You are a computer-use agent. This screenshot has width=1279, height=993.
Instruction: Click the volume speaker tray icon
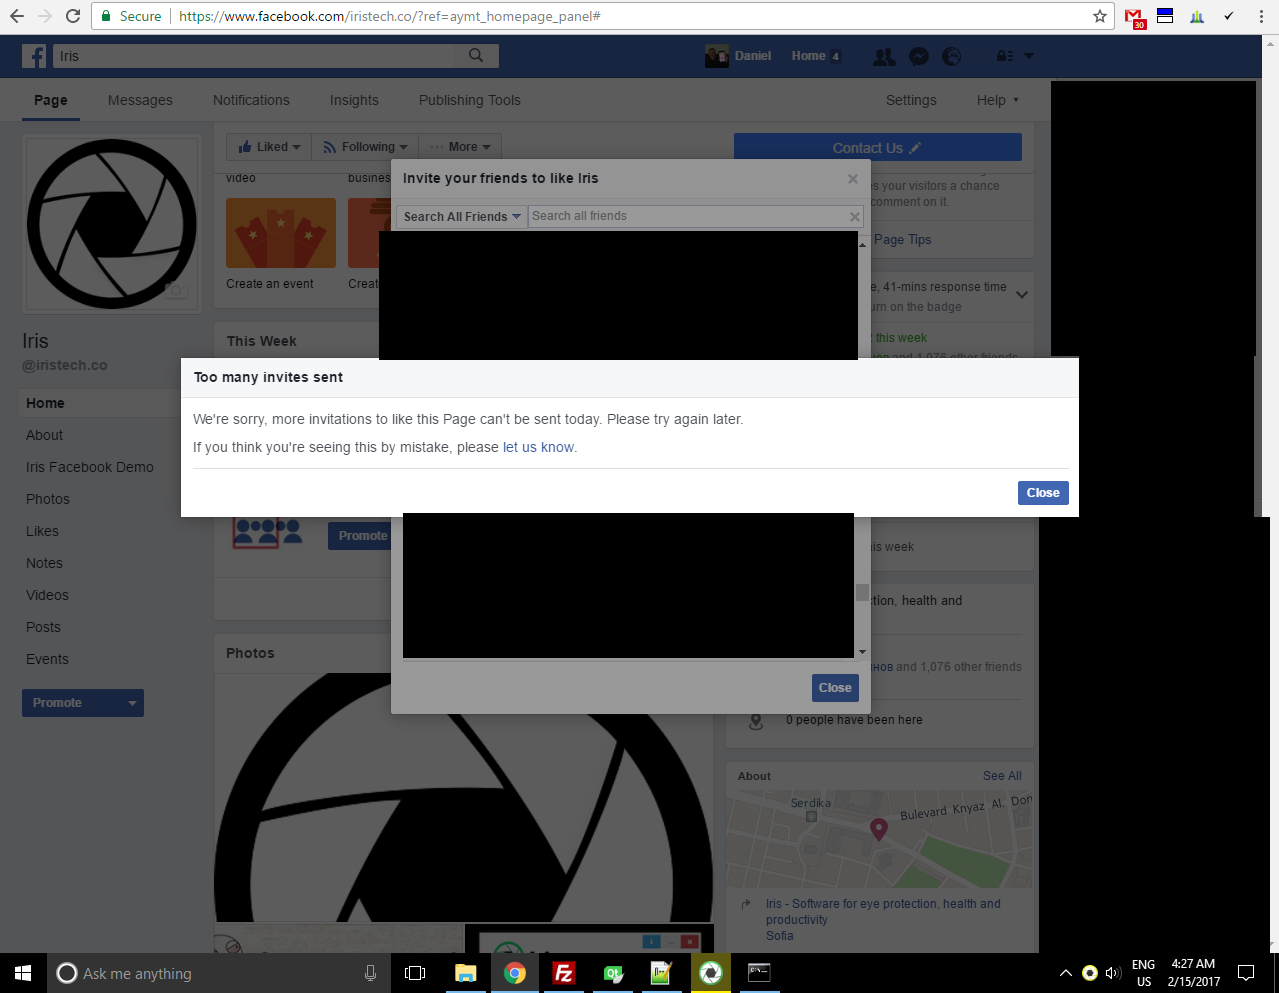[1113, 973]
